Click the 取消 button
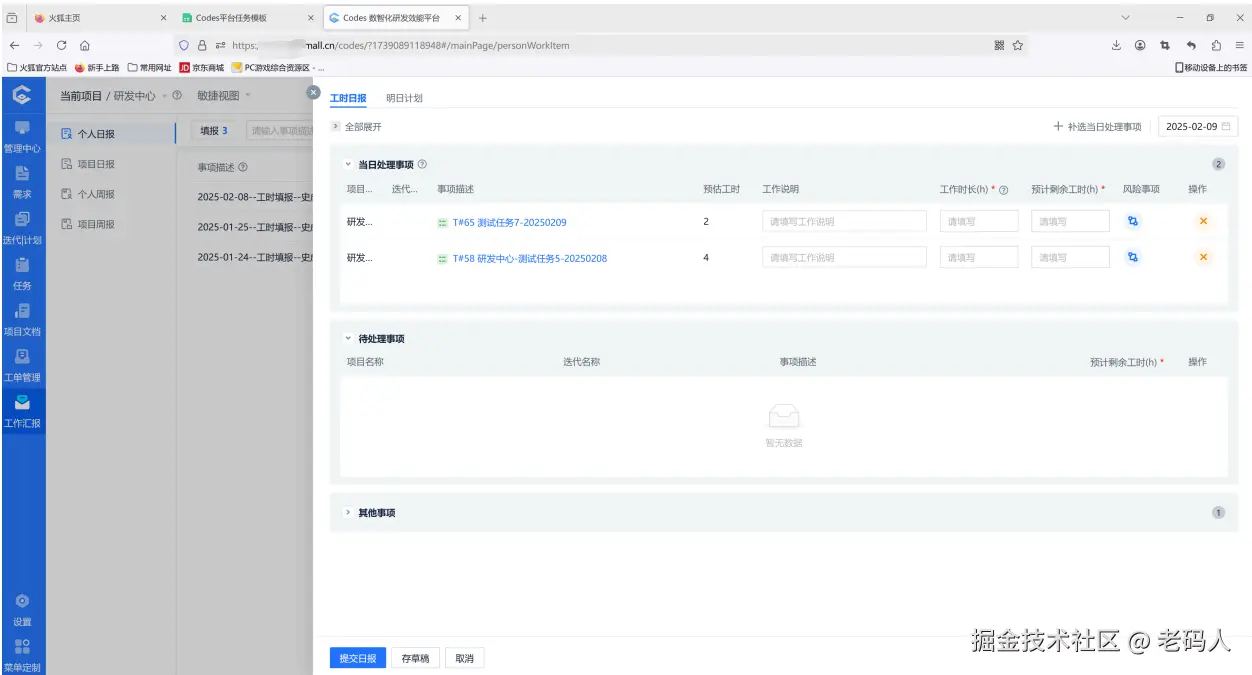This screenshot has height=675, width=1252. [464, 658]
